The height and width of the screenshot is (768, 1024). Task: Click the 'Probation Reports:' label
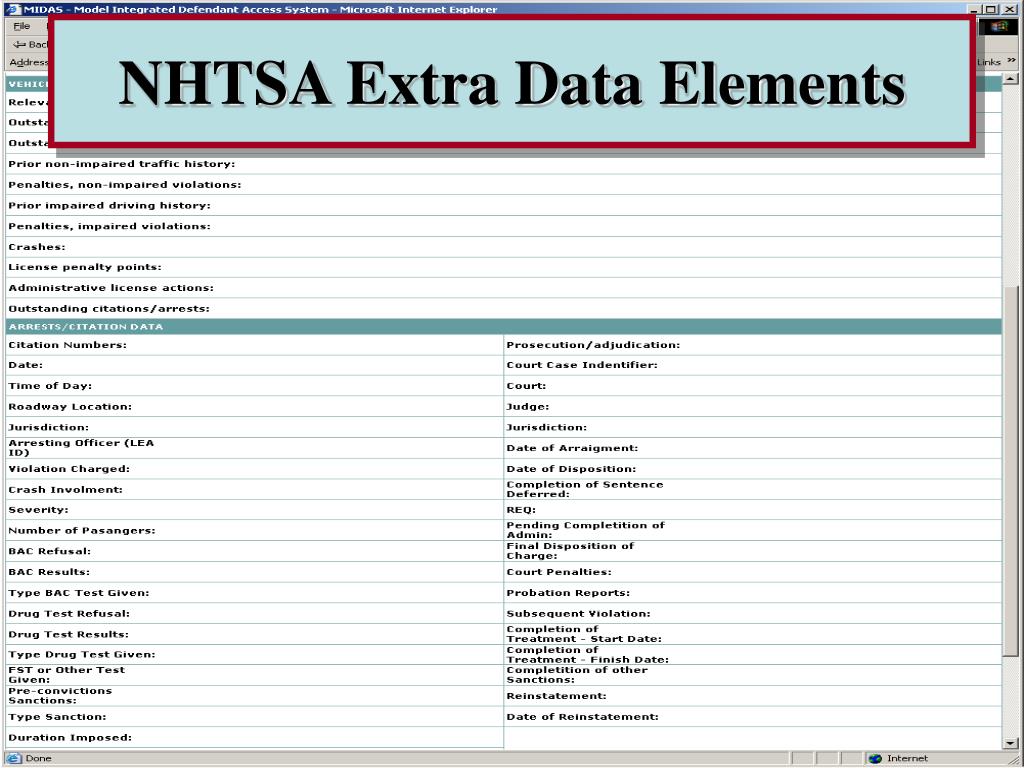[568, 593]
